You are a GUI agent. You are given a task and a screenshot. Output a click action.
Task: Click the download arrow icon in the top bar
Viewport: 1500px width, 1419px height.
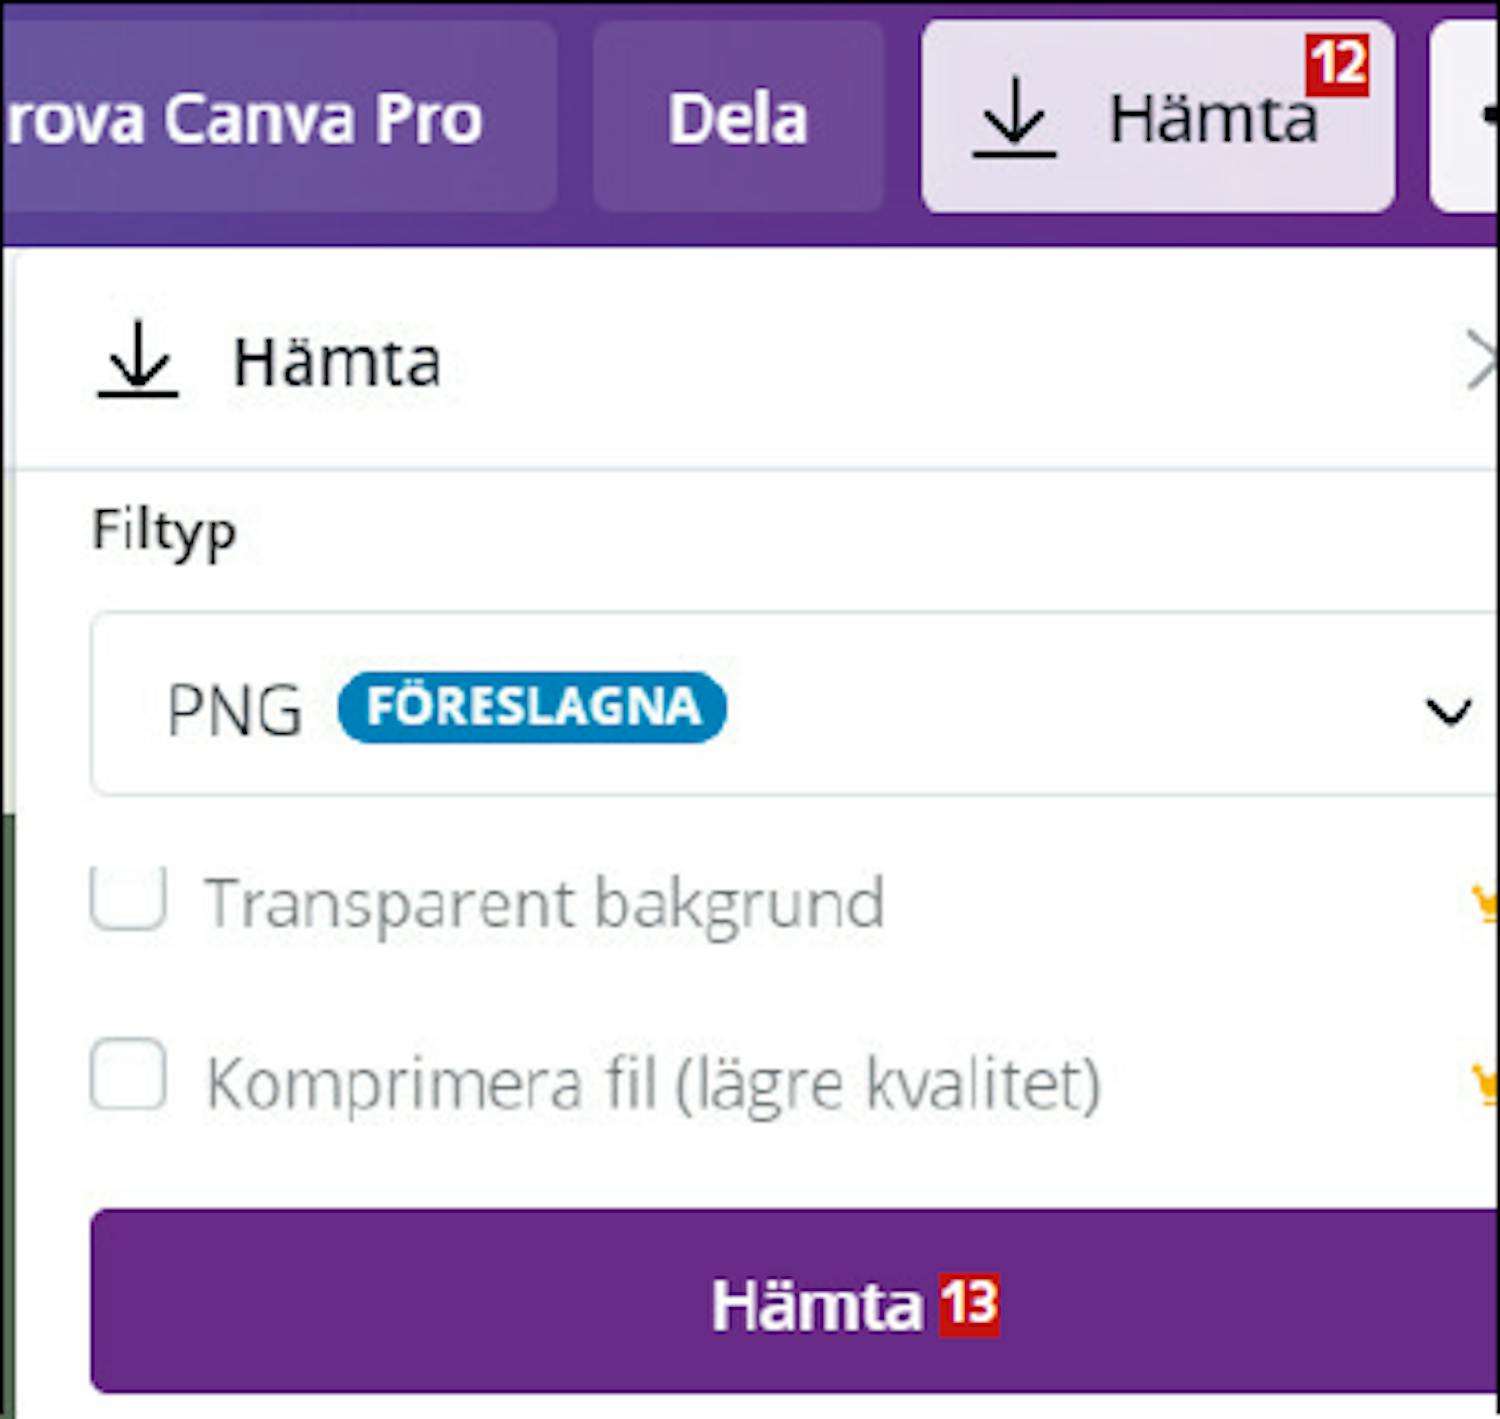[1014, 120]
